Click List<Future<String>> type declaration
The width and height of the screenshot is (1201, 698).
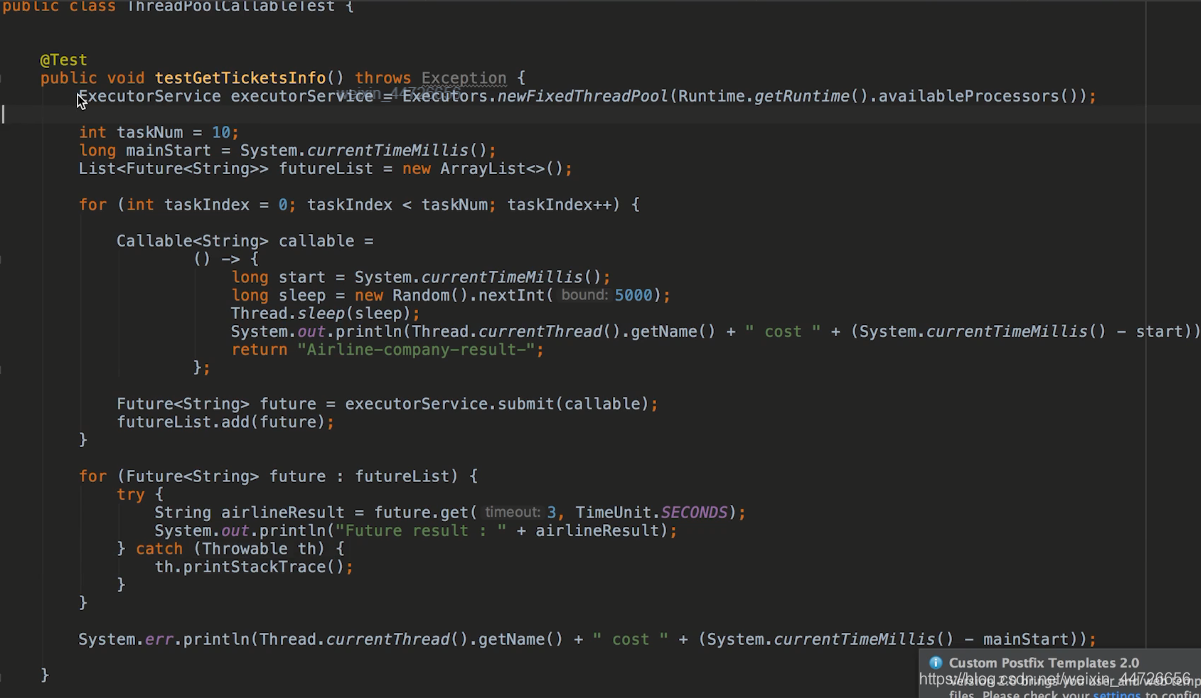tap(174, 168)
